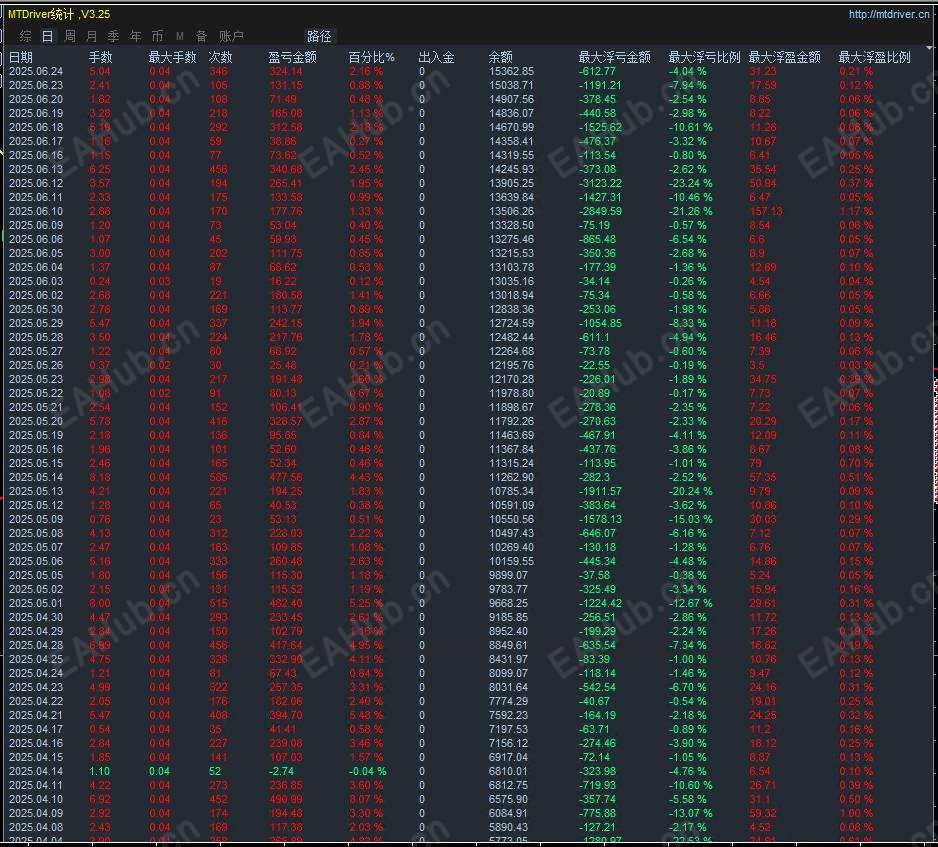
Task: Select the 2025.05.30 date row
Action: (x=36, y=309)
